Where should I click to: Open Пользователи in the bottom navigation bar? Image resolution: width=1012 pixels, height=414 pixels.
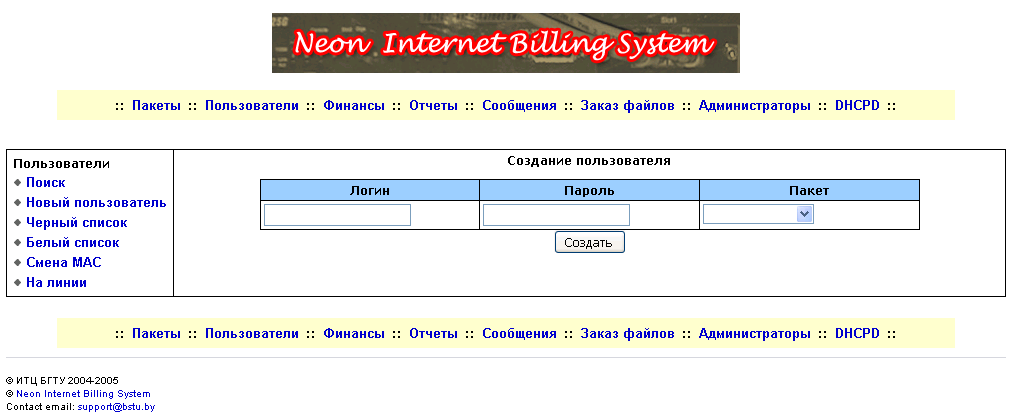pos(252,334)
